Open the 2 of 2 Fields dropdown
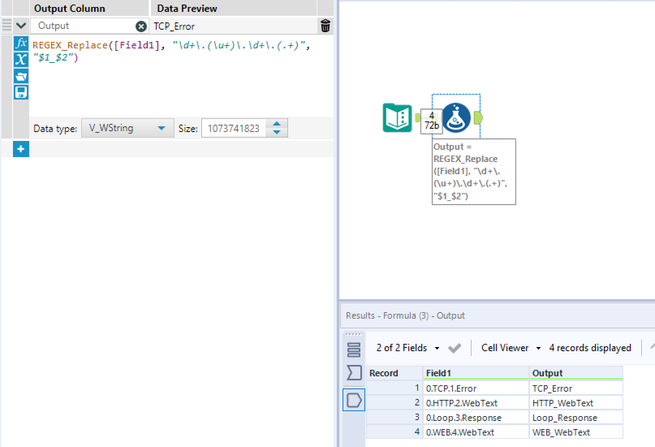The height and width of the screenshot is (447, 655). pyautogui.click(x=407, y=348)
